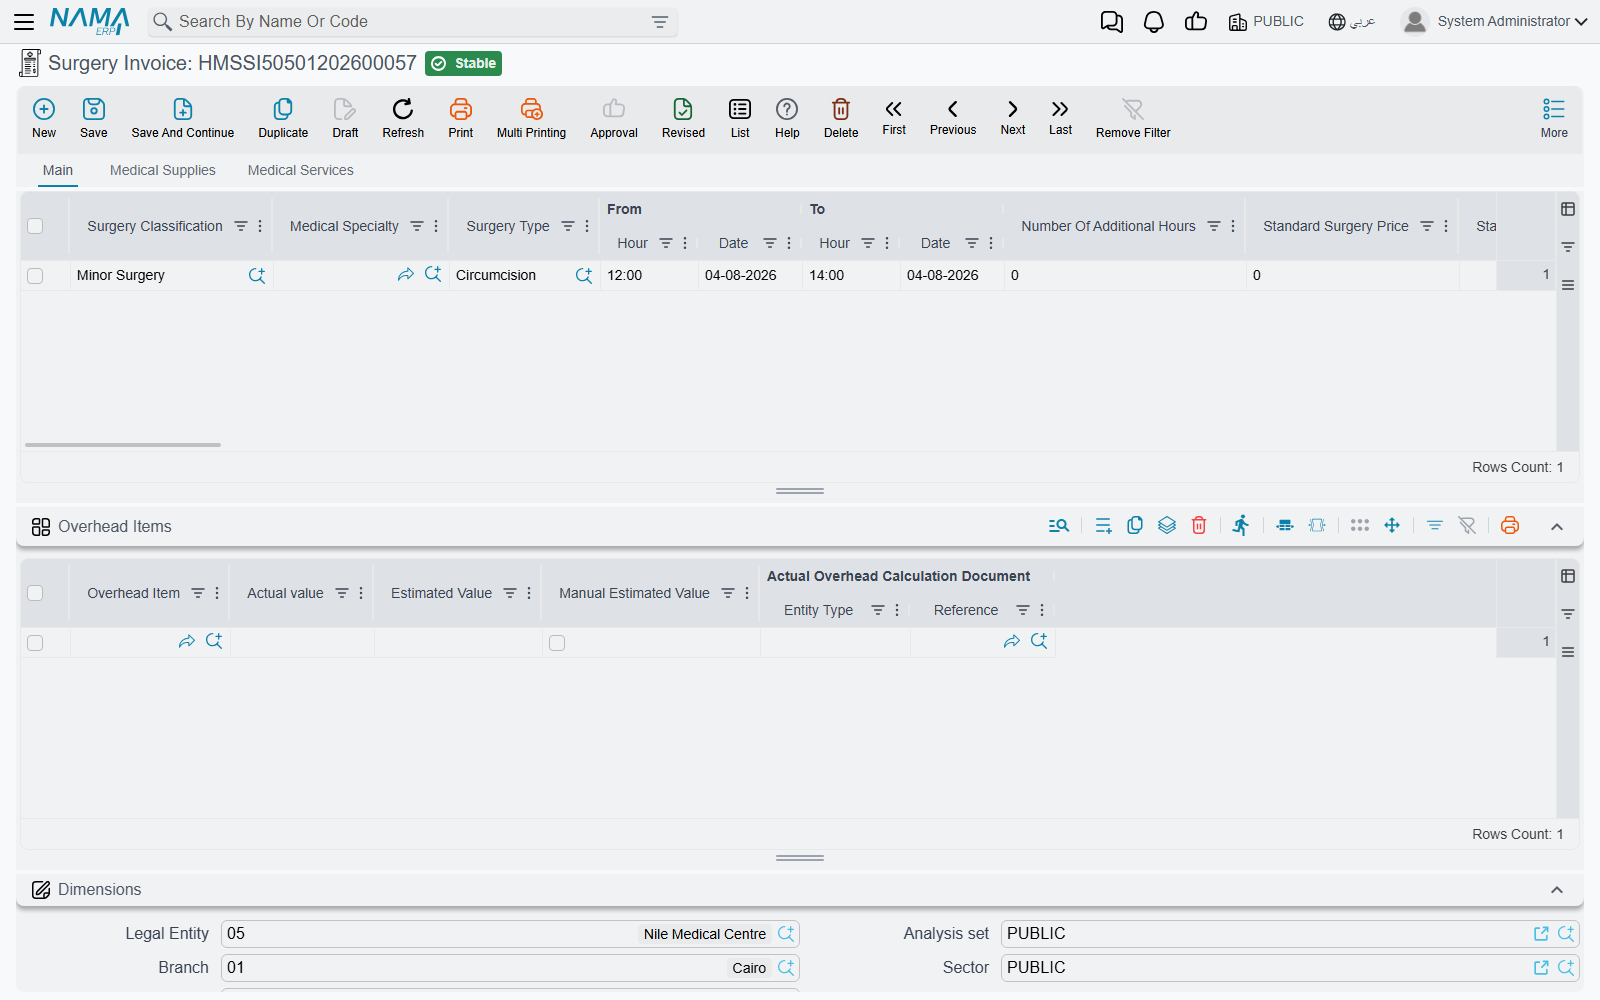Screen dimensions: 1600x1000
Task: Refresh the surgery invoice record
Action: (403, 118)
